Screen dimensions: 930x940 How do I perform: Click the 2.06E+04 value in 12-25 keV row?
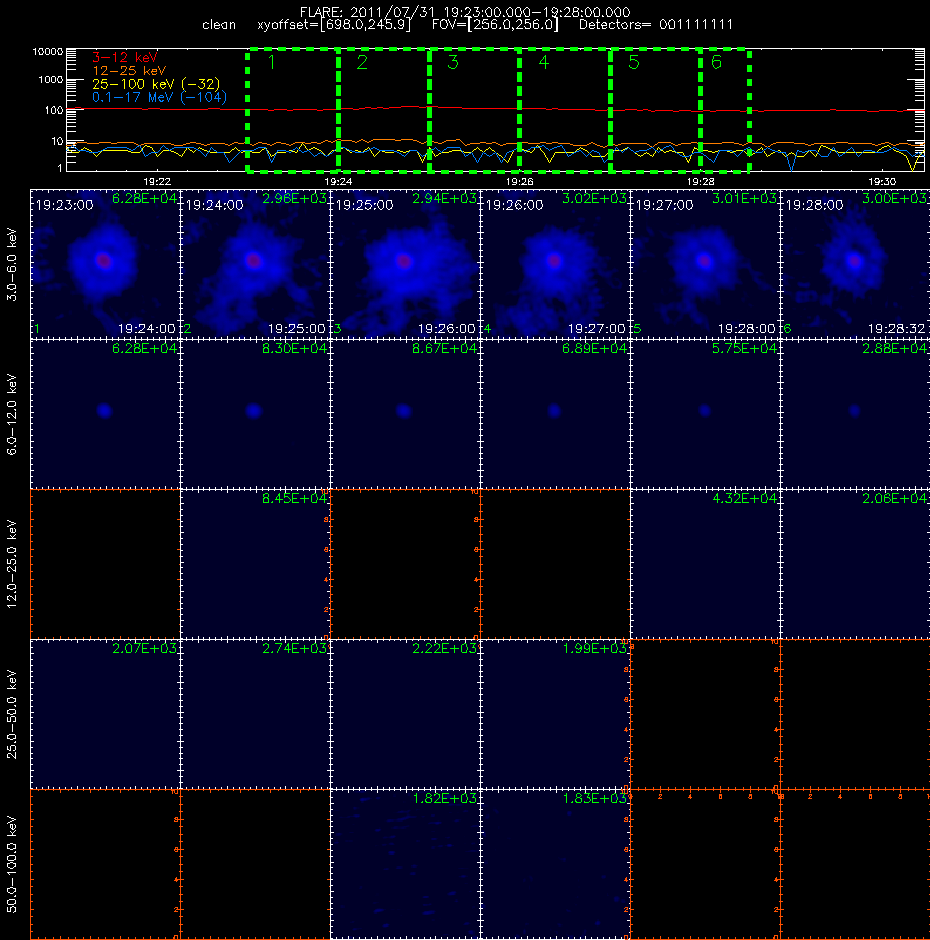point(895,498)
